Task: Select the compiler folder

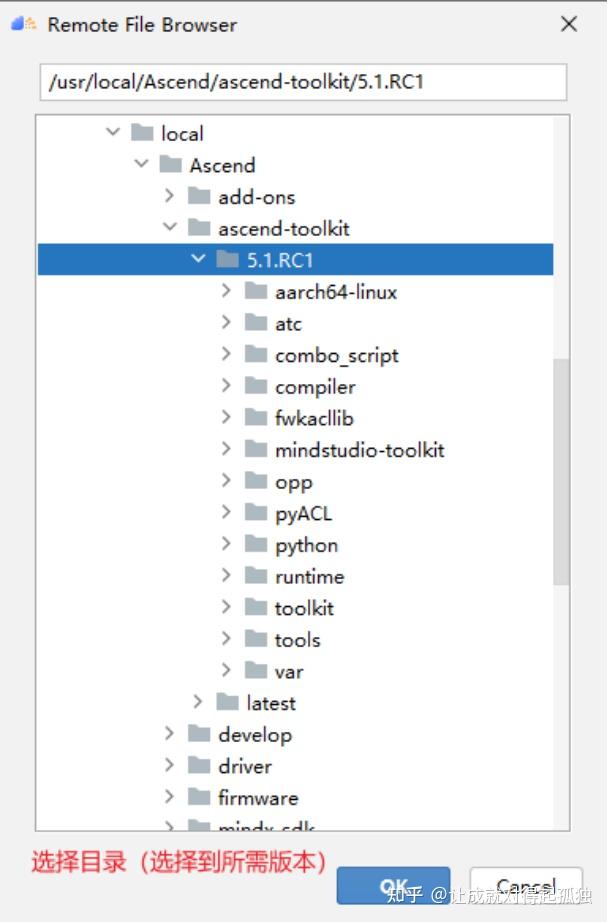Action: coord(315,387)
